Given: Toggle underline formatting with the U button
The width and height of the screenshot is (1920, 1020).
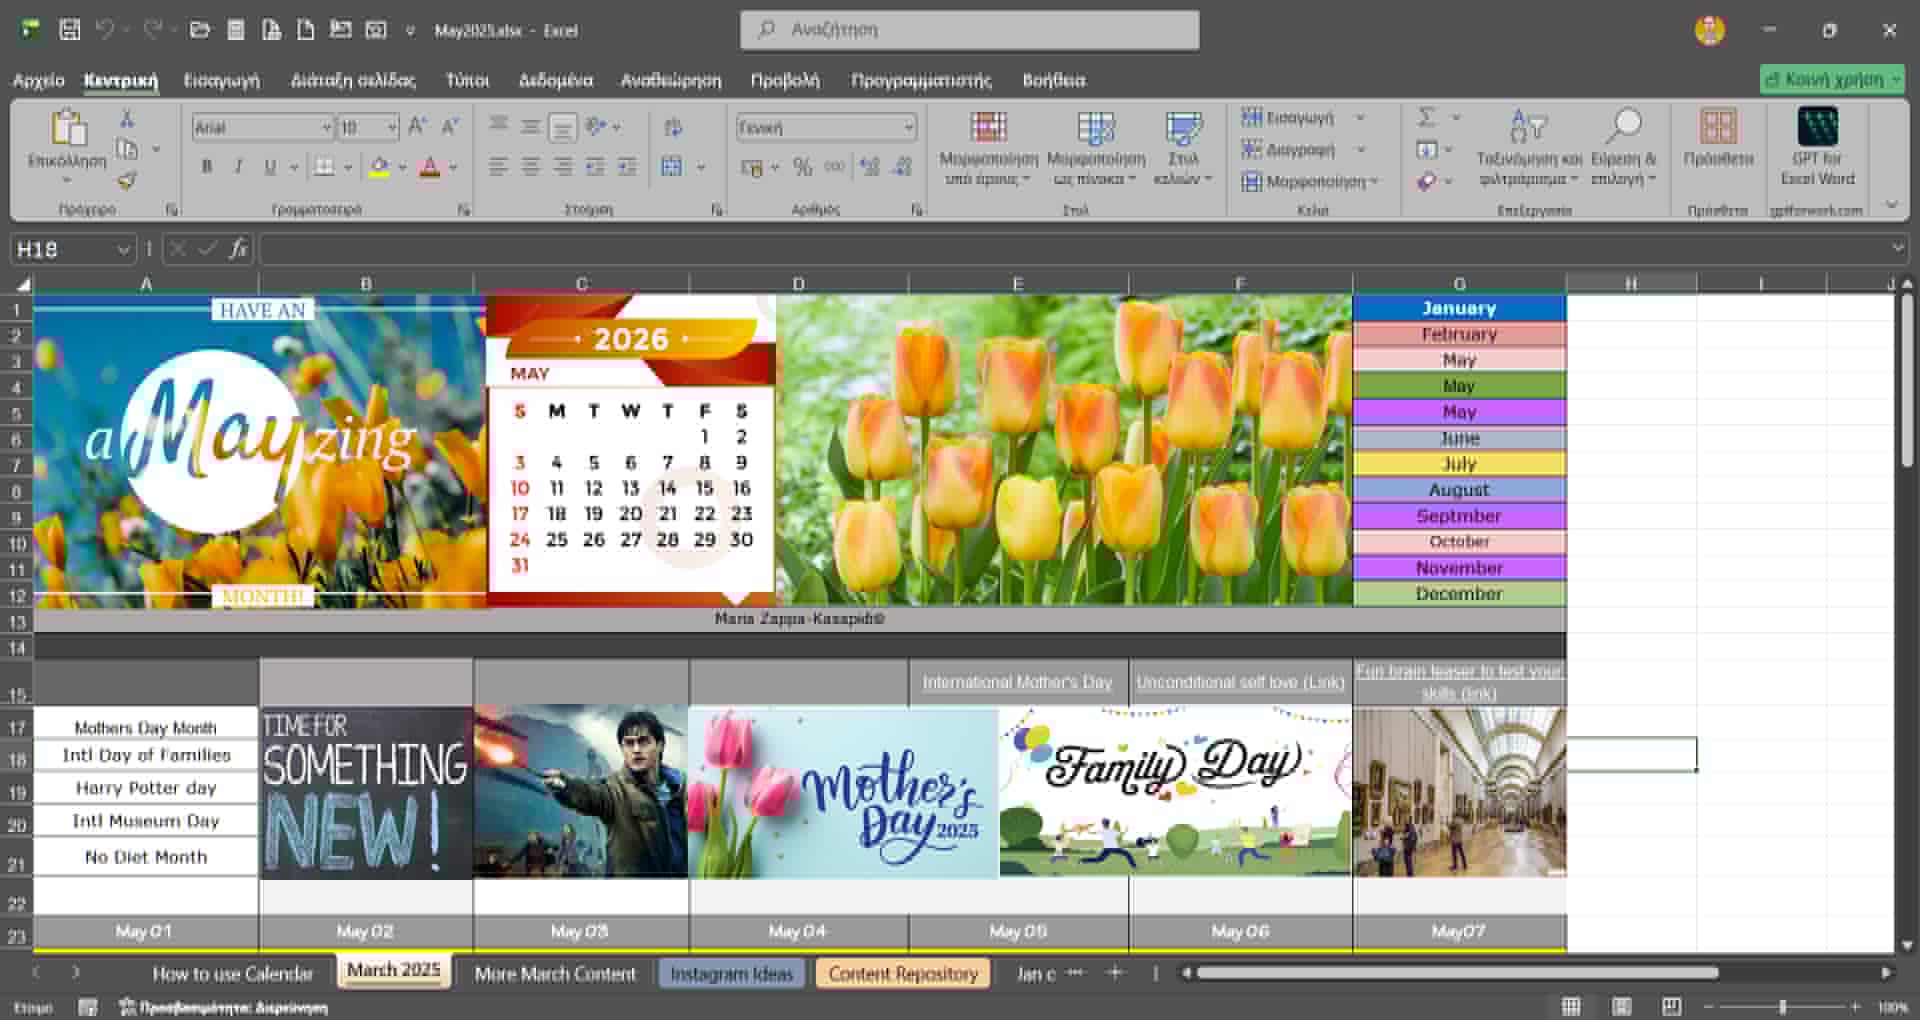Looking at the screenshot, I should pos(270,167).
